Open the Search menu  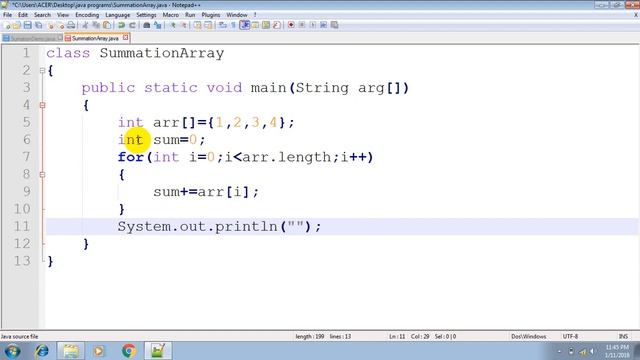42,15
